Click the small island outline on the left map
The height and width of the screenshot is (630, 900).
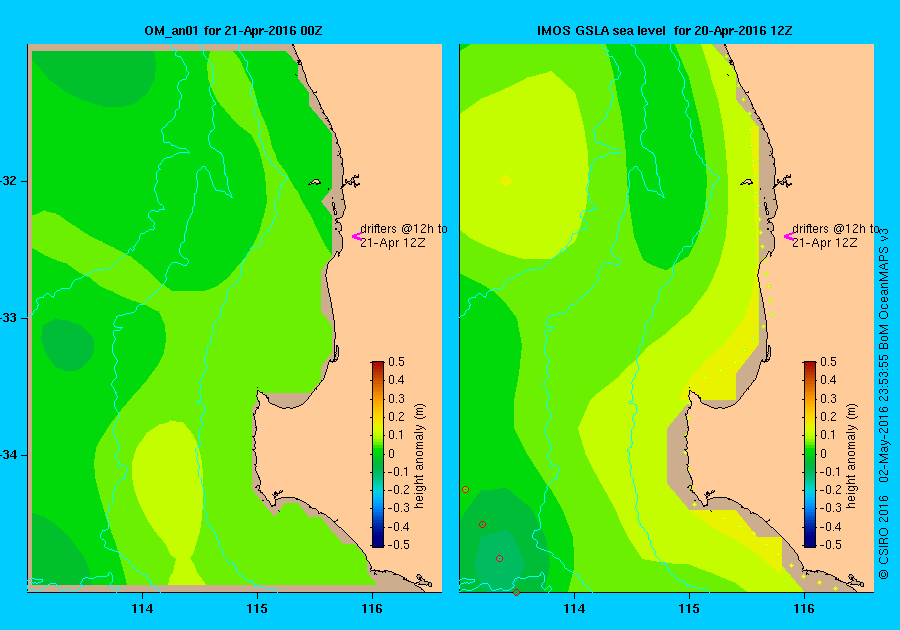pos(315,182)
